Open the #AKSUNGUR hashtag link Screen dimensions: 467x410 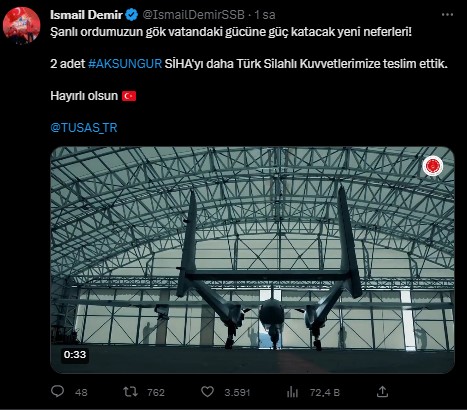[x=125, y=64]
